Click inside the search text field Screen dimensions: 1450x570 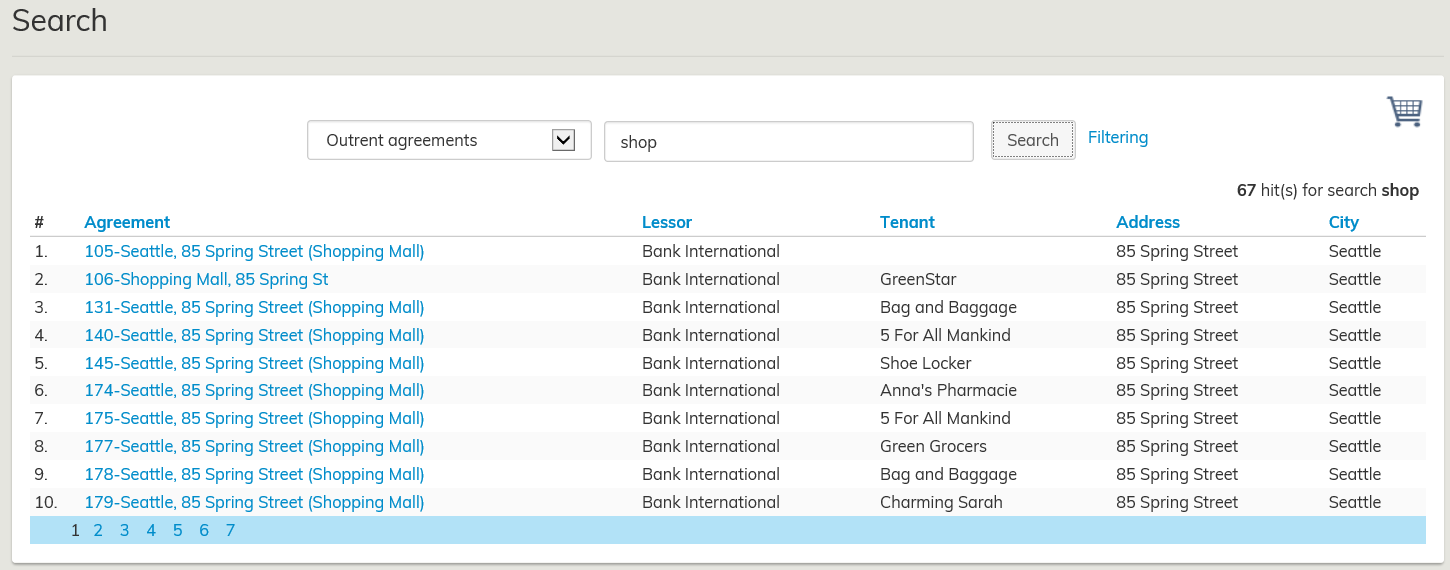[788, 142]
